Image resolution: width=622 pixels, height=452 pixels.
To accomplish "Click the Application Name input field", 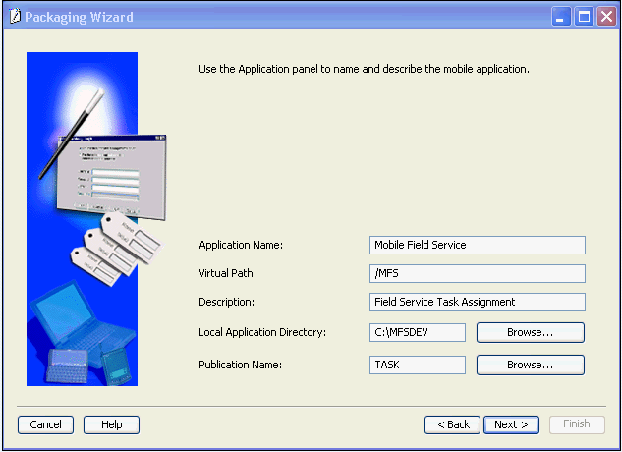I will [x=477, y=245].
